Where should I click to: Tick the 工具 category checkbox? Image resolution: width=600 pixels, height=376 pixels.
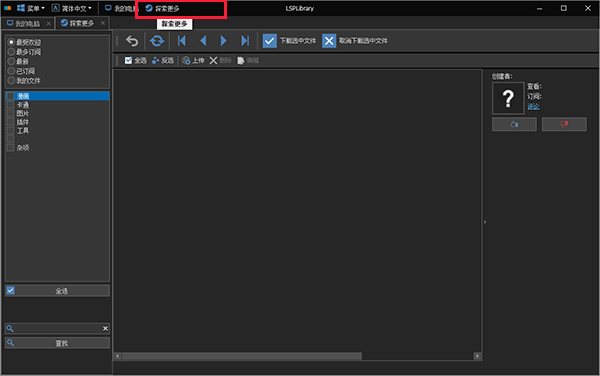(10, 130)
